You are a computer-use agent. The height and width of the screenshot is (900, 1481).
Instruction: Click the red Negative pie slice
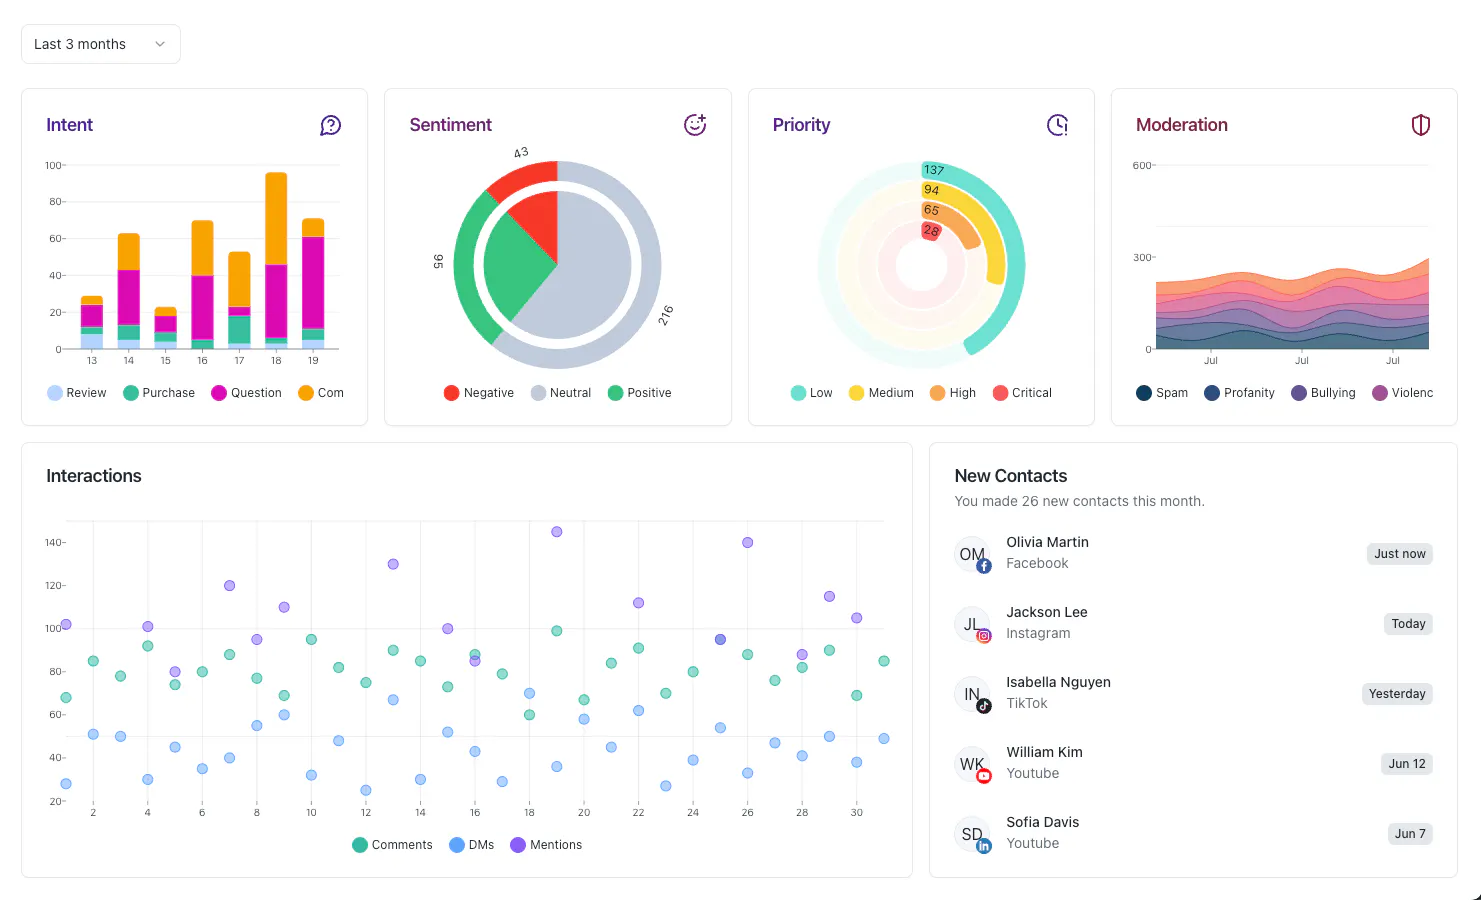click(x=541, y=220)
